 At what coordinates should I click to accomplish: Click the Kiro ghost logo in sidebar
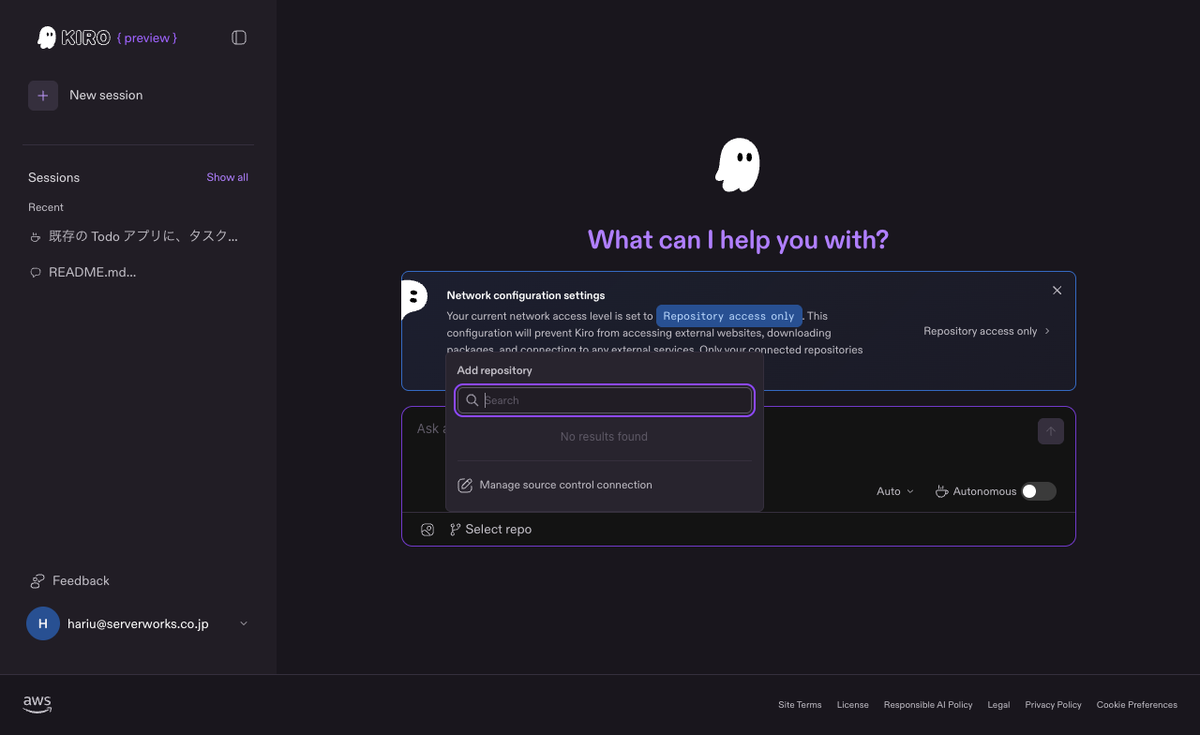click(46, 37)
